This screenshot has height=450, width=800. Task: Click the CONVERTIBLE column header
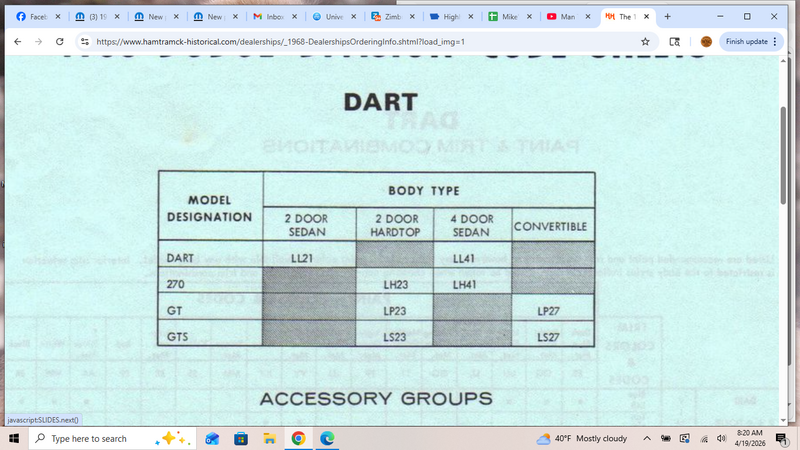tap(550, 227)
